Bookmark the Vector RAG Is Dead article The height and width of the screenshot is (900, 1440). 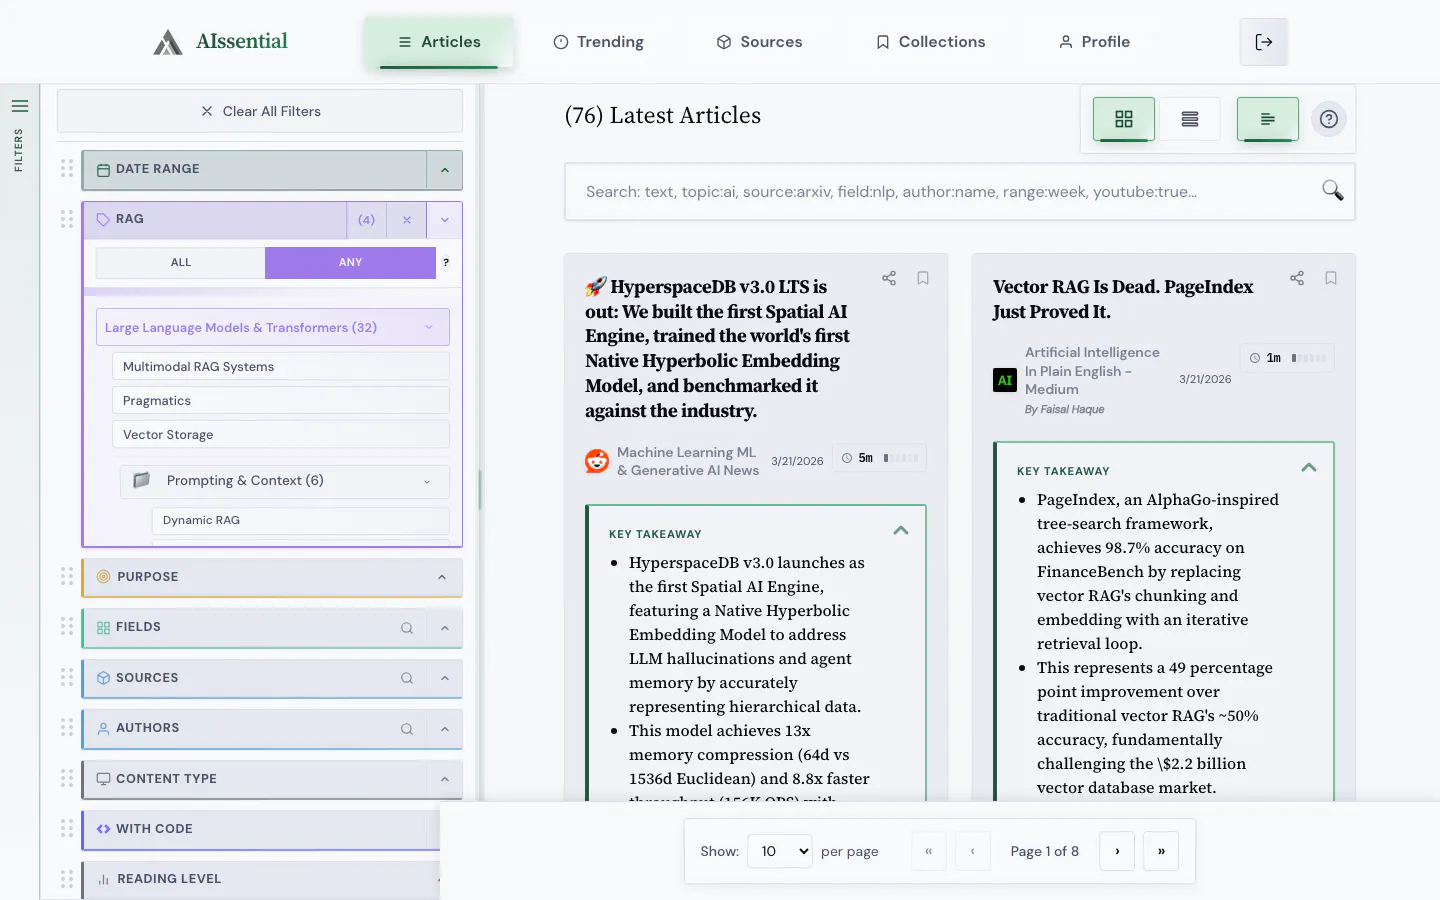(x=1331, y=278)
